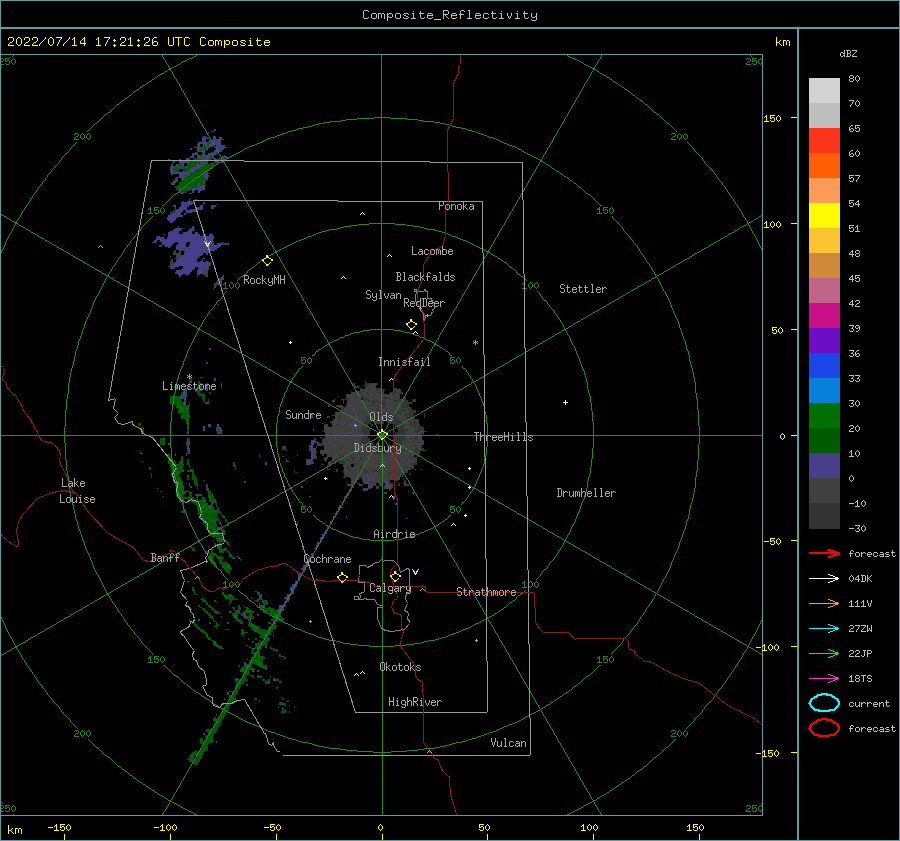Click the asterisk marker above Limestone
Screen dimensions: 900x841
pyautogui.click(x=189, y=377)
